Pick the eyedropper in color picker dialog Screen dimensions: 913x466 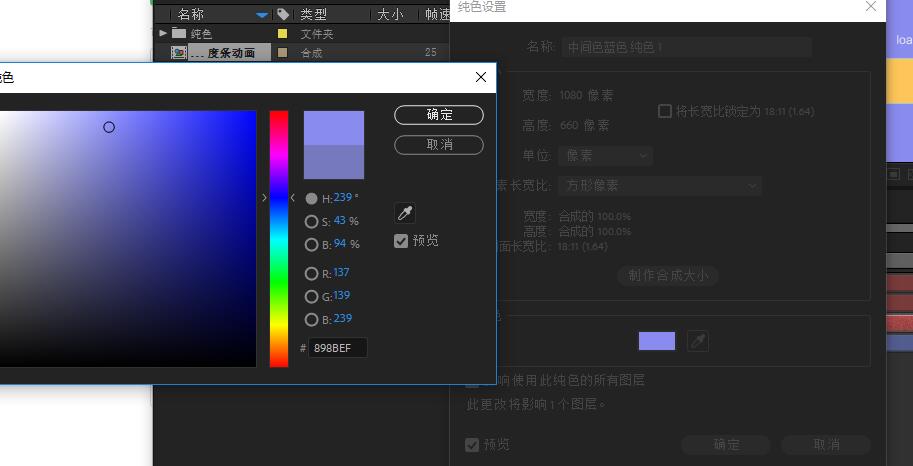[x=405, y=213]
